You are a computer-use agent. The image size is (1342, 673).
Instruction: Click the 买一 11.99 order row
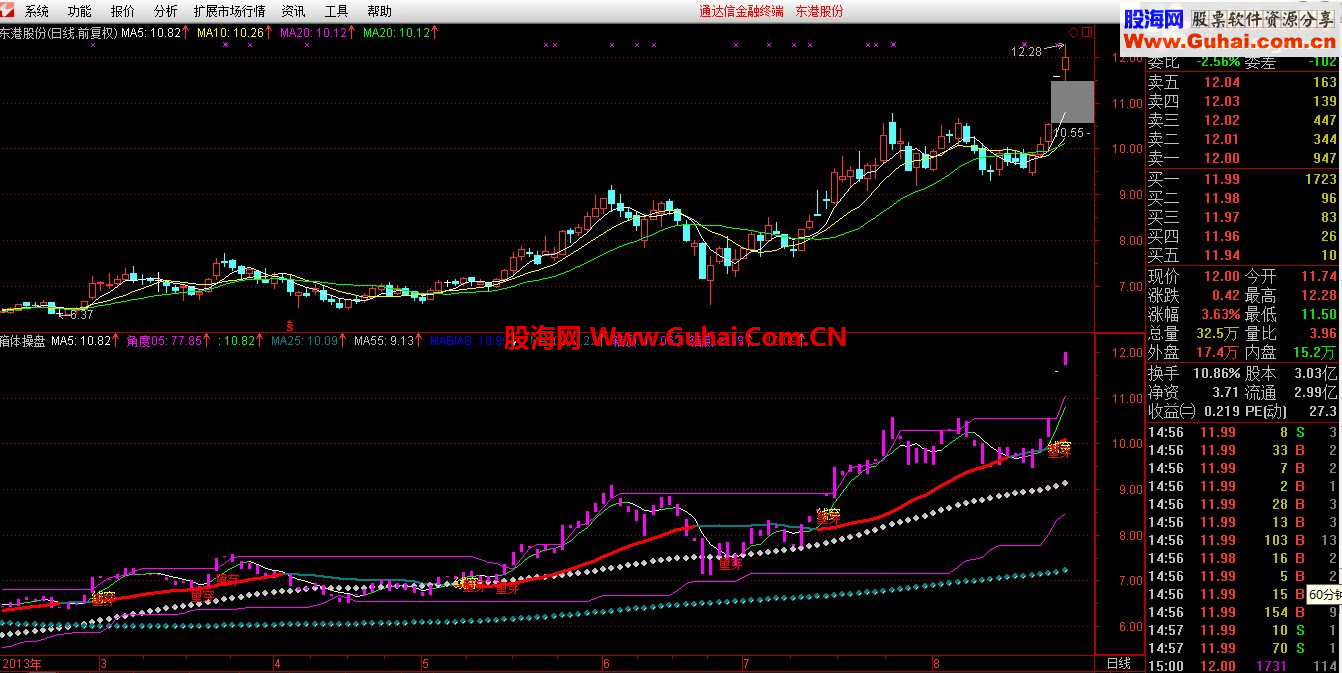click(1243, 179)
